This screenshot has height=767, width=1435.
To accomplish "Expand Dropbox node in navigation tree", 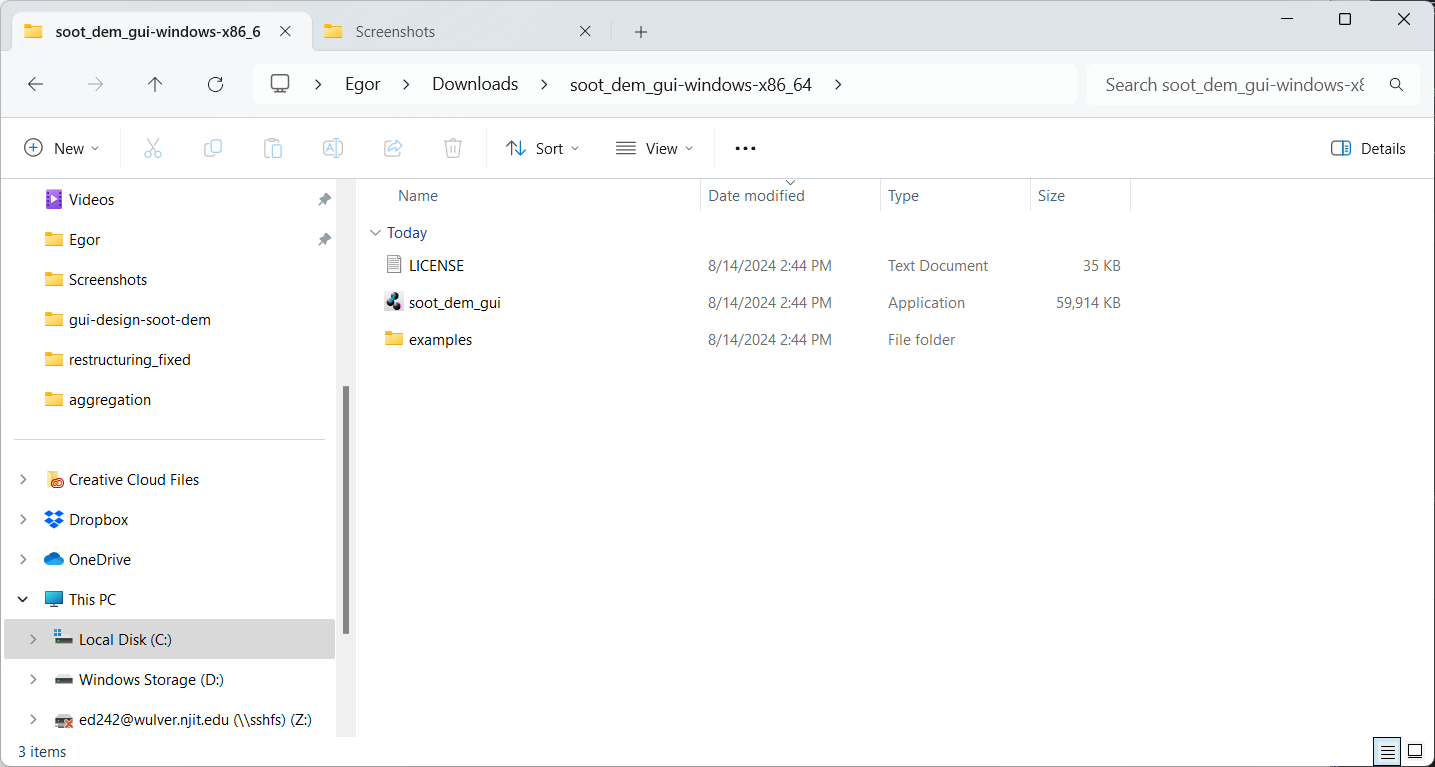I will [x=23, y=519].
